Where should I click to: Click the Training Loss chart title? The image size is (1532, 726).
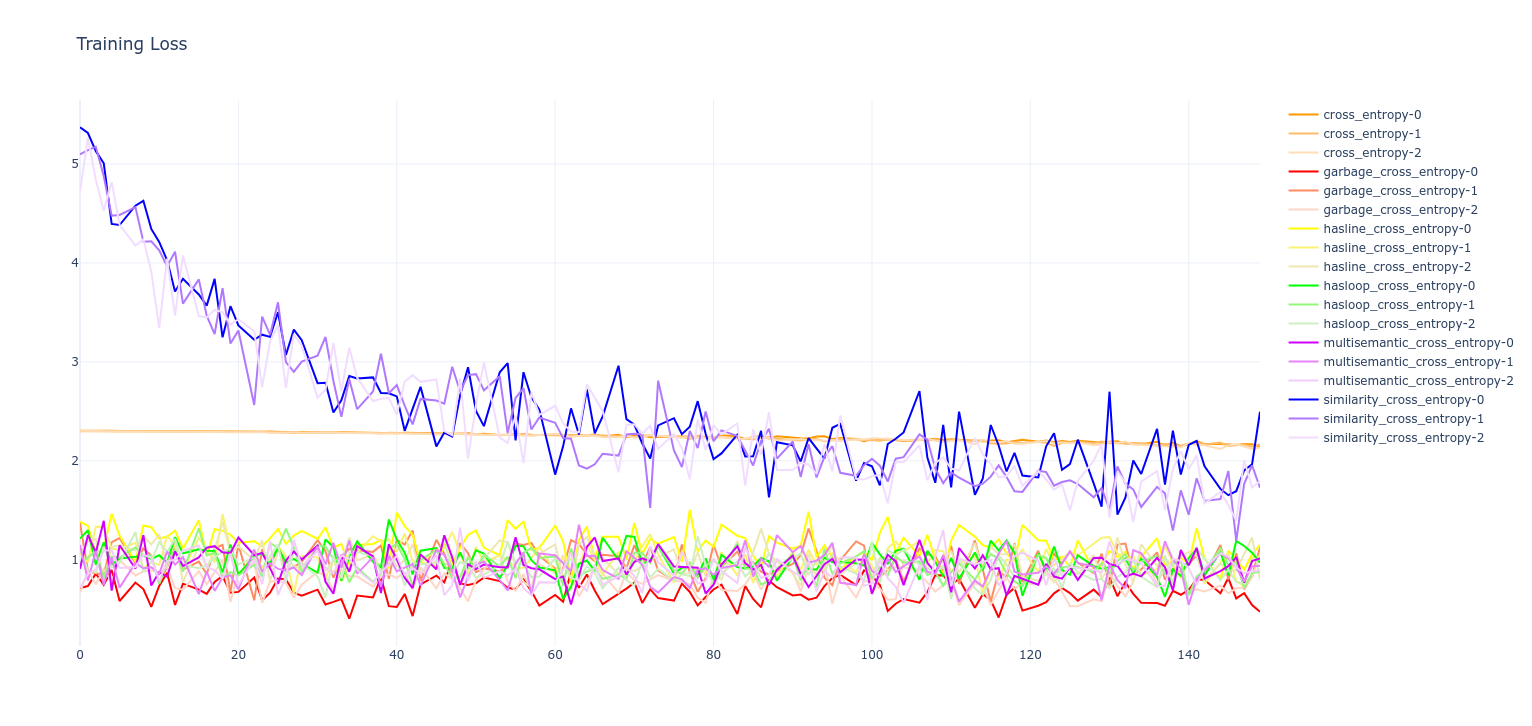tap(131, 44)
